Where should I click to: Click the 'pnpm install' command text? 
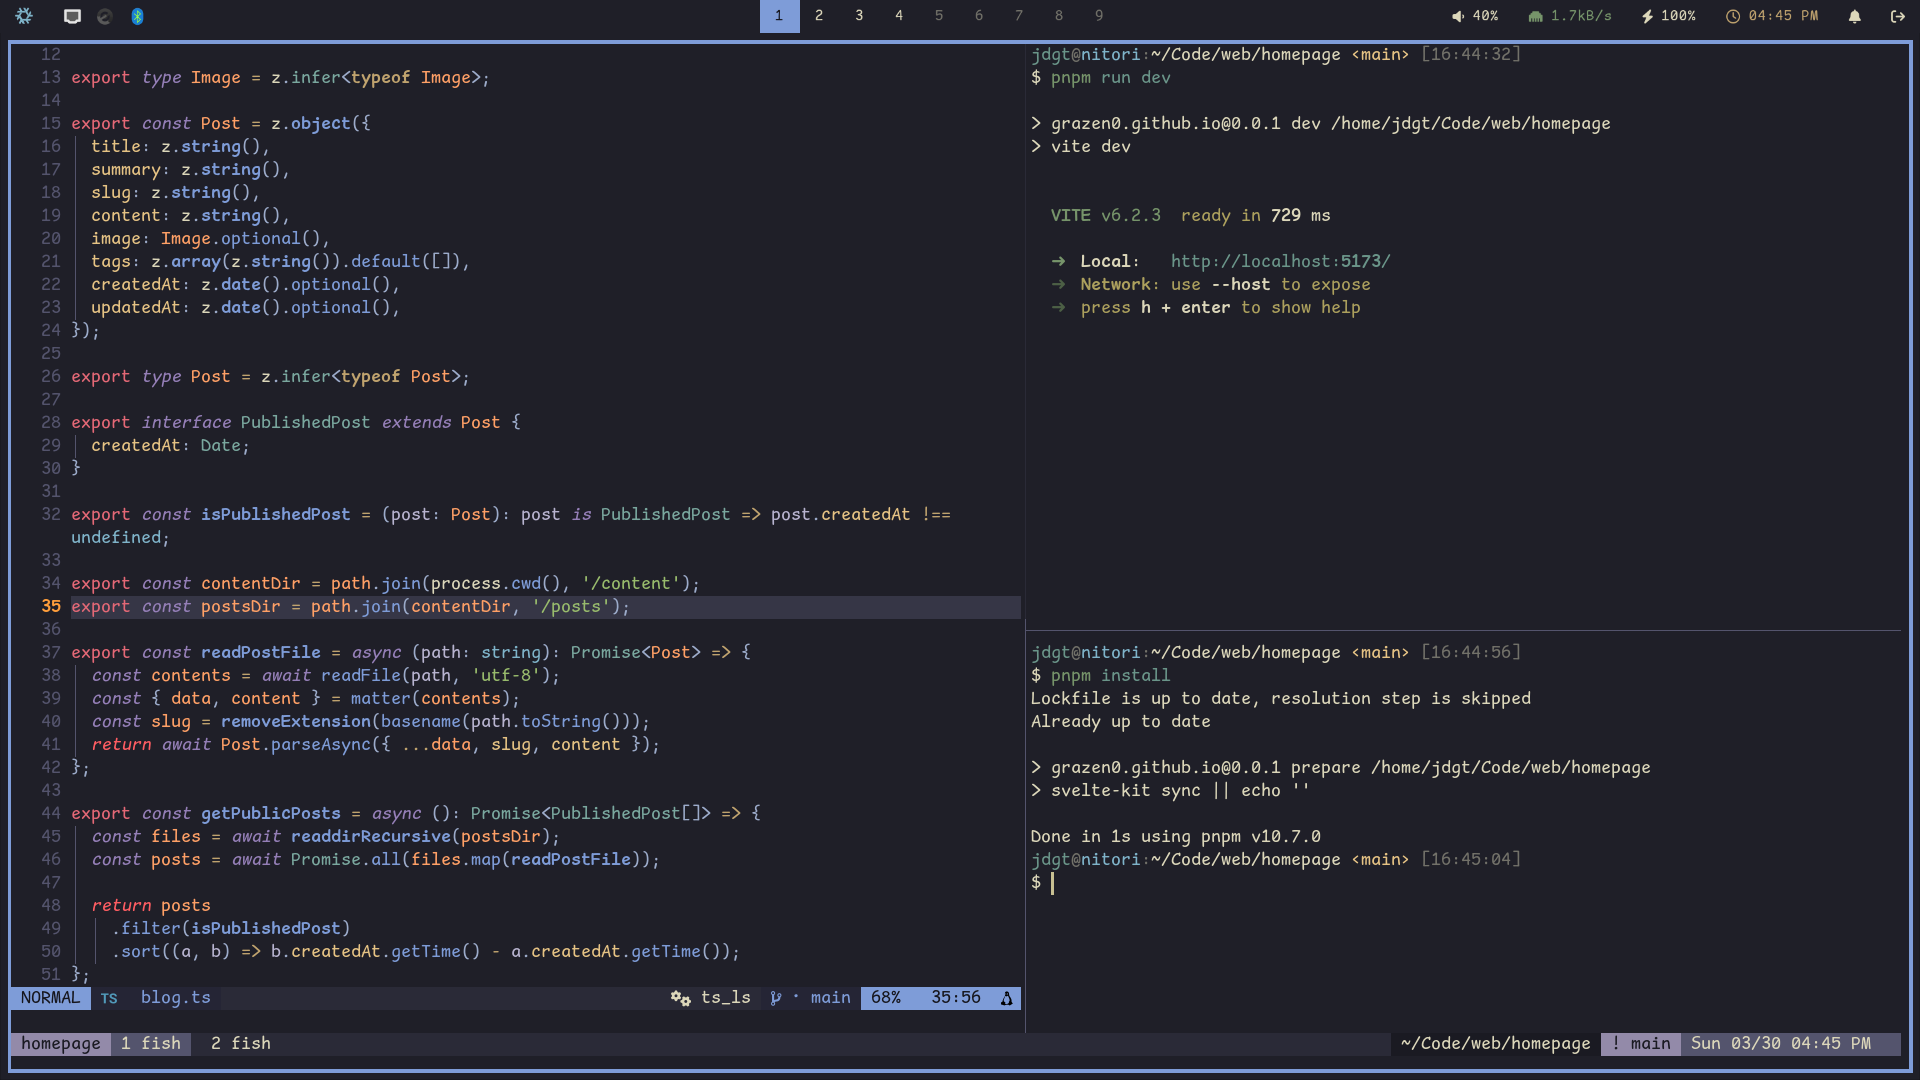pos(1111,675)
